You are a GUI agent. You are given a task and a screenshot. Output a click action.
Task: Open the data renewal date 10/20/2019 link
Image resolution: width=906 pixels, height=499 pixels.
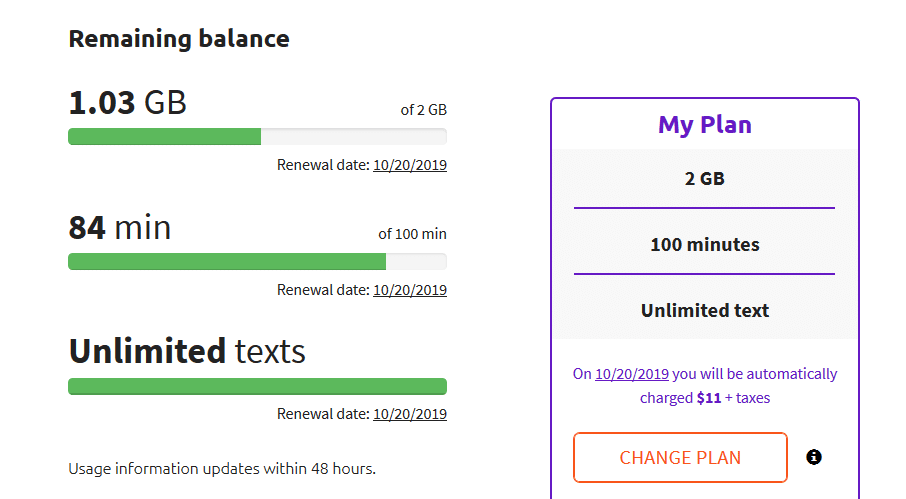pyautogui.click(x=410, y=165)
